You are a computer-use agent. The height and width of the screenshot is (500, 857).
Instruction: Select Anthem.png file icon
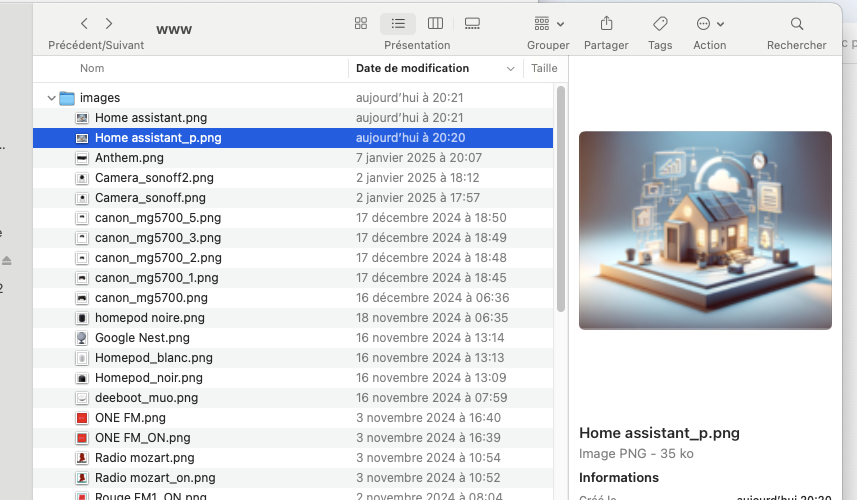click(82, 158)
